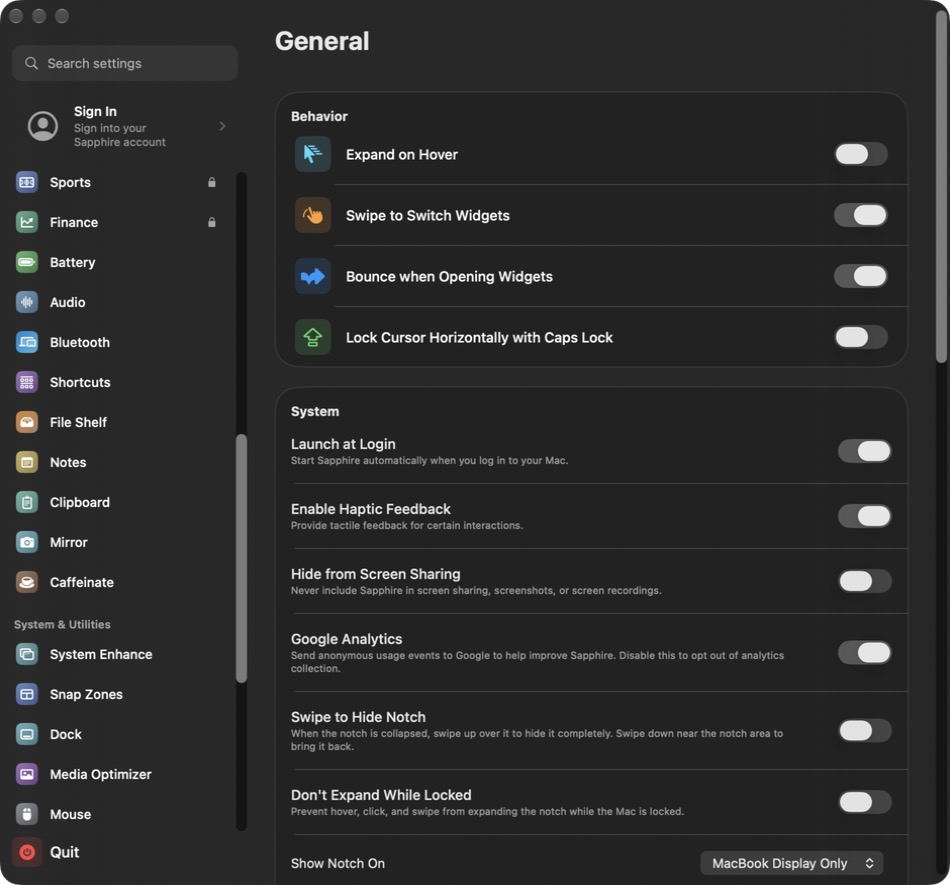The width and height of the screenshot is (950, 885).
Task: Enable Swipe to Hide Notch
Action: point(865,731)
